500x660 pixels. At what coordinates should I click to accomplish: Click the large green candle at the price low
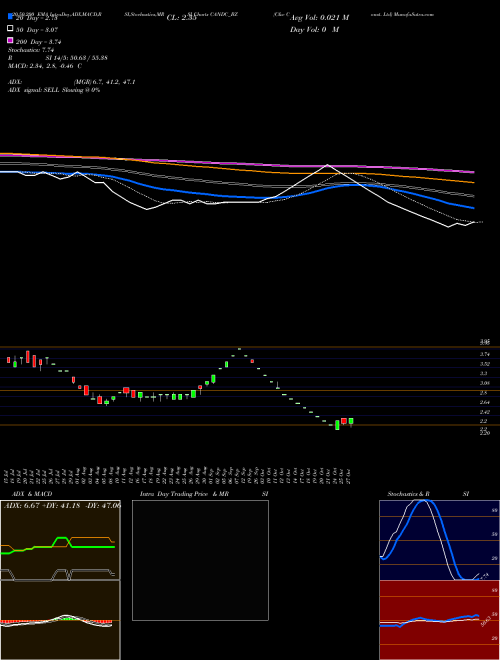(x=337, y=425)
